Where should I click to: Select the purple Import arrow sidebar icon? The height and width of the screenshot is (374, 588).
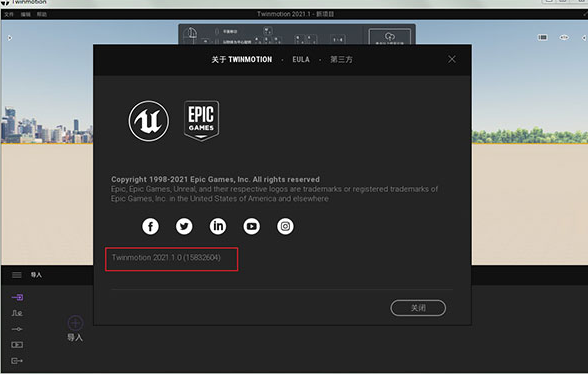[17, 297]
